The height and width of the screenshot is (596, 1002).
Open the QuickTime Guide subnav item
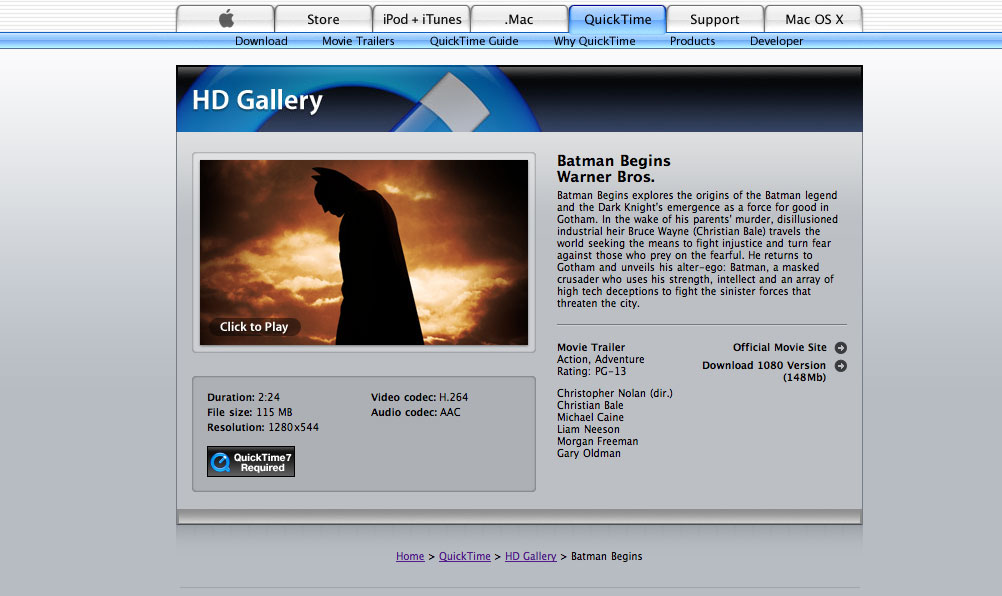(x=474, y=41)
